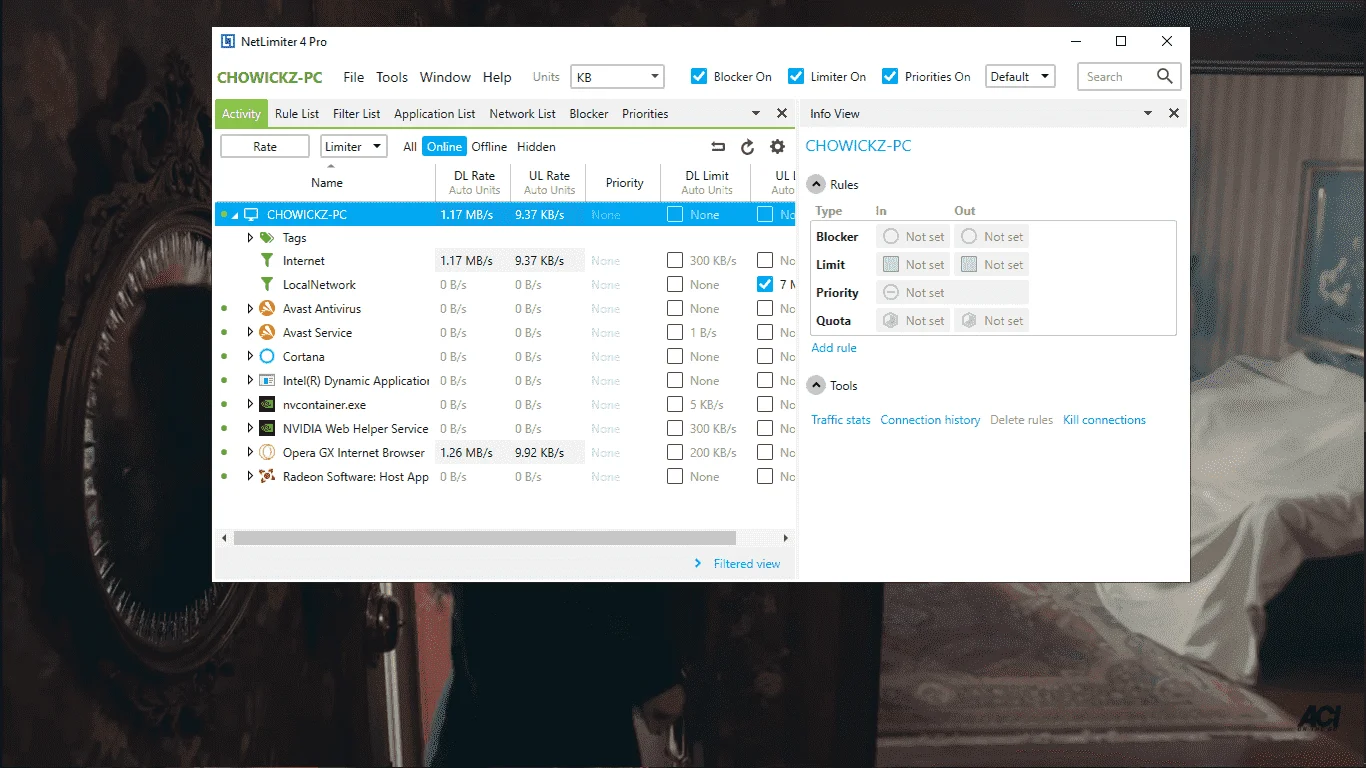Open Traffic stats
Image resolution: width=1366 pixels, height=768 pixels.
click(841, 420)
